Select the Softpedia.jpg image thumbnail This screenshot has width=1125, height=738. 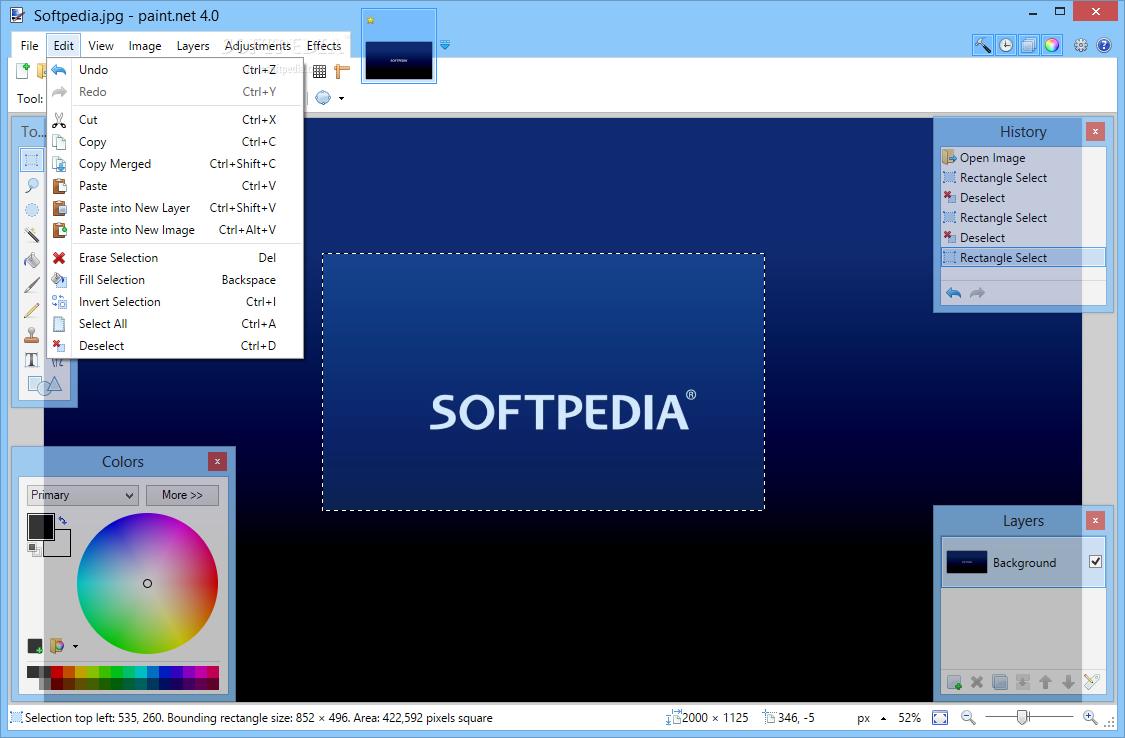399,47
